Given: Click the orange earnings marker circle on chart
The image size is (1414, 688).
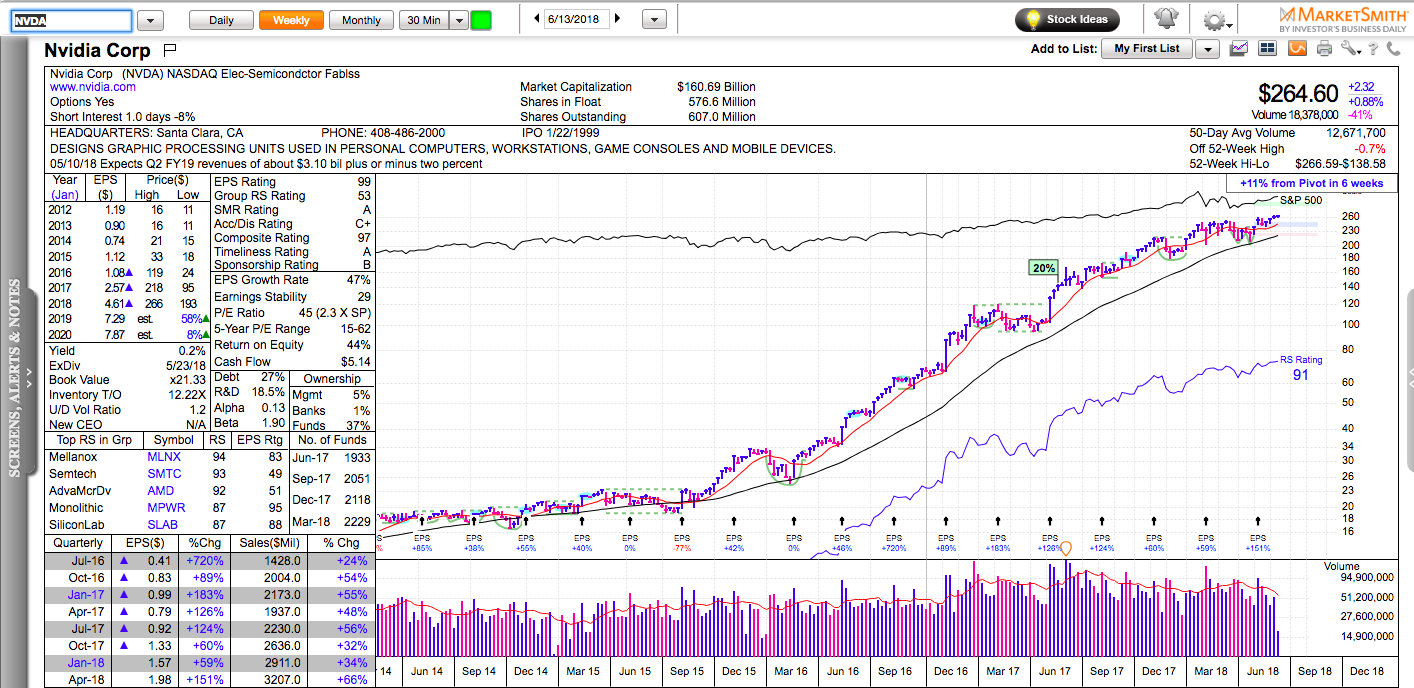Looking at the screenshot, I should [1066, 548].
